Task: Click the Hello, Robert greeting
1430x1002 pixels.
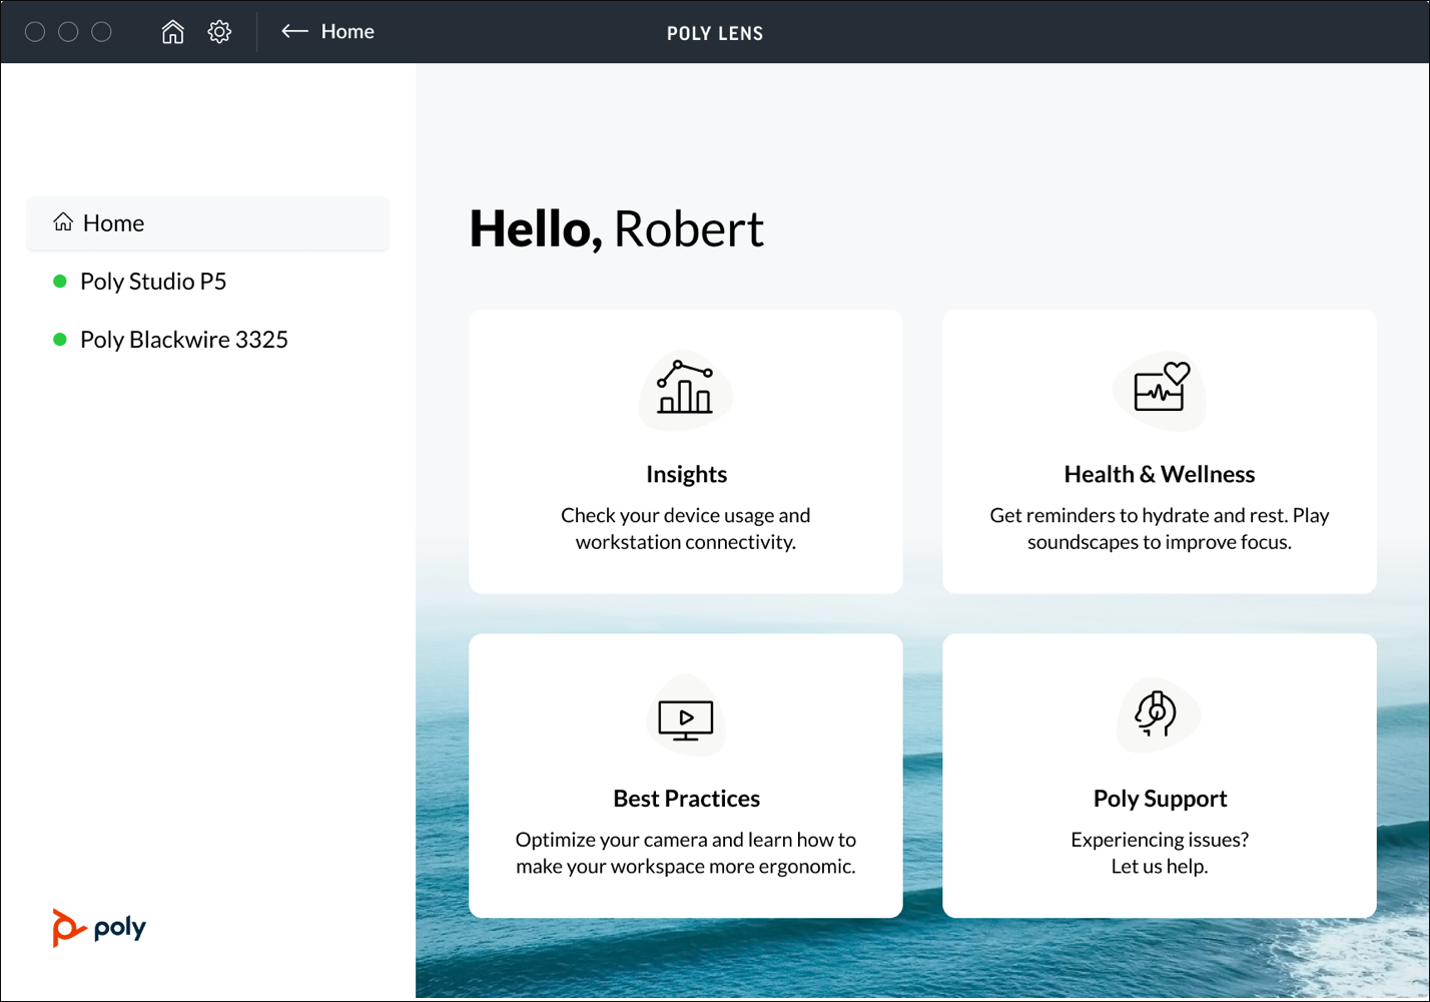Action: (x=616, y=228)
